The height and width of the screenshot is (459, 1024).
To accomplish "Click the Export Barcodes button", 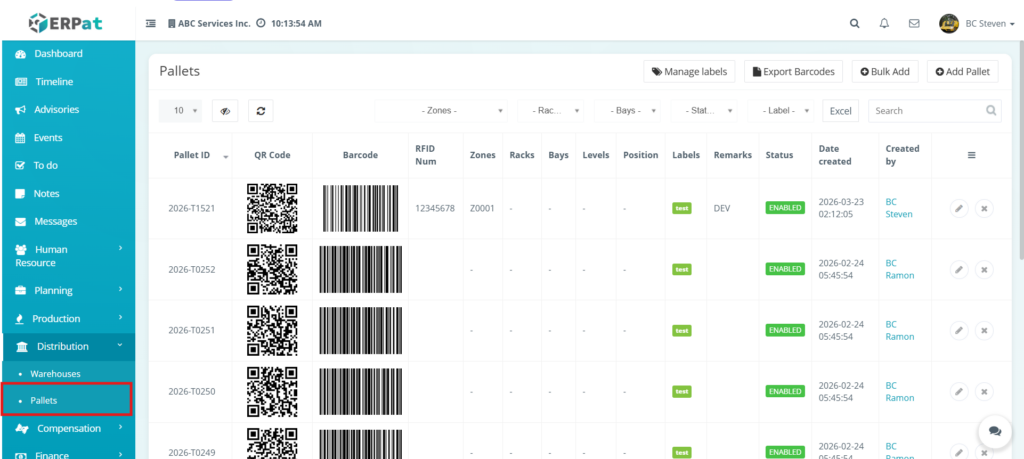I will pos(793,72).
